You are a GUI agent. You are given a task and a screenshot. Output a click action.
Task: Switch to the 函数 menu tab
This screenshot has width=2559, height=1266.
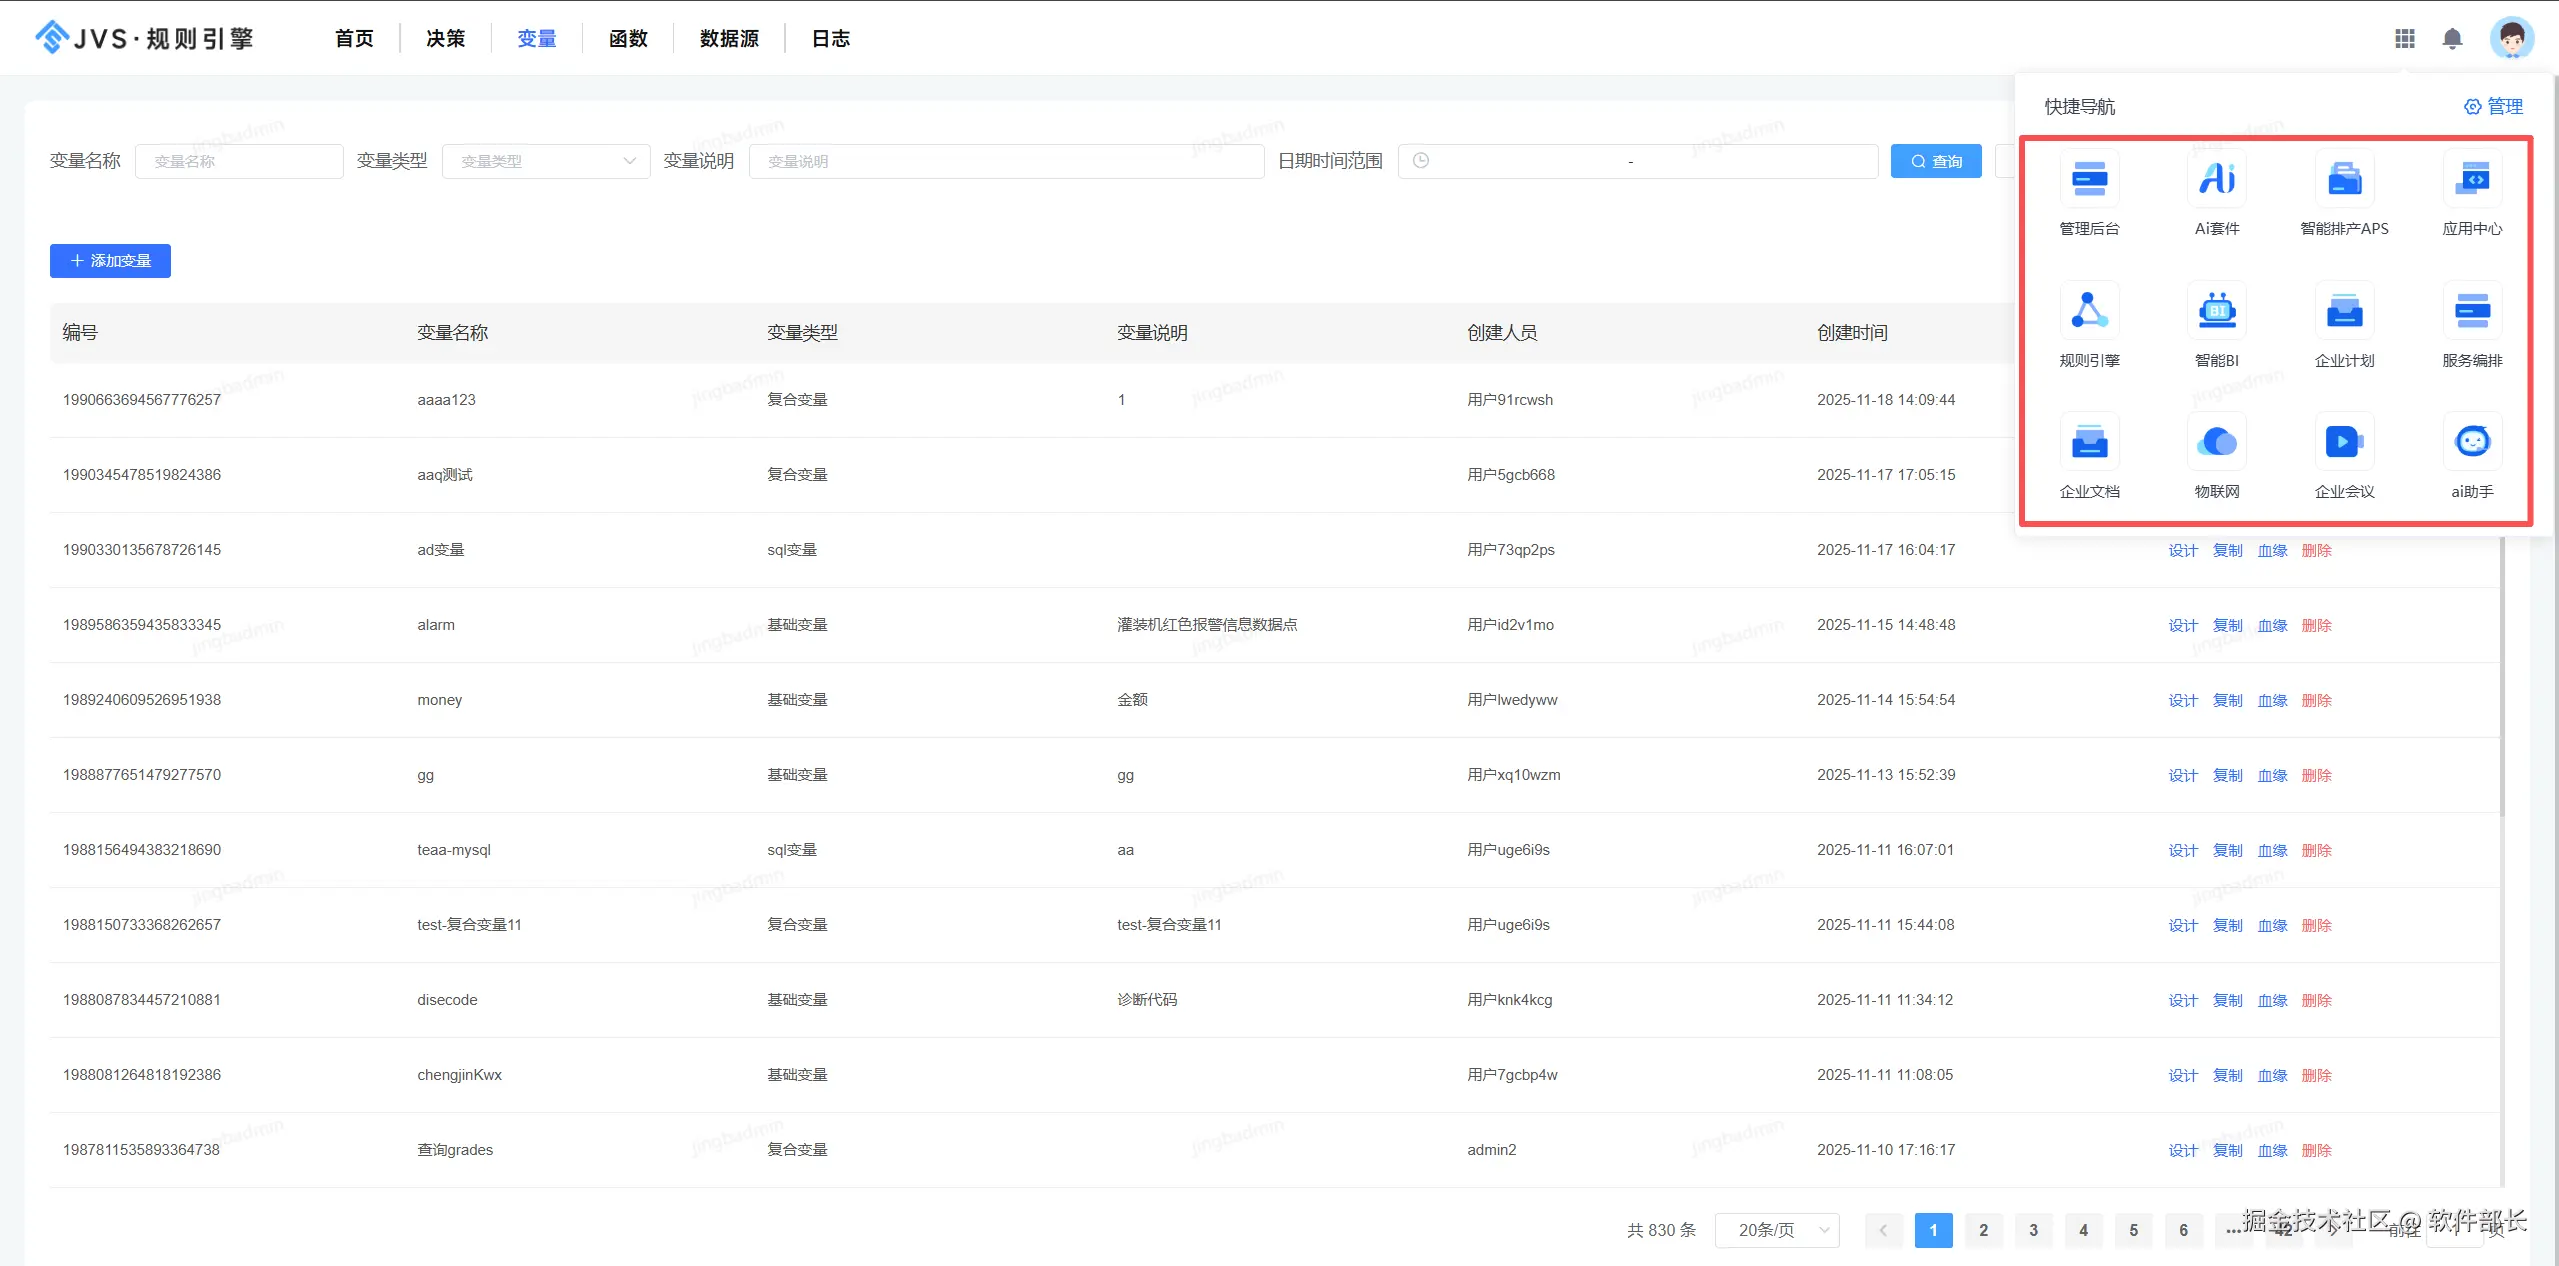click(628, 39)
